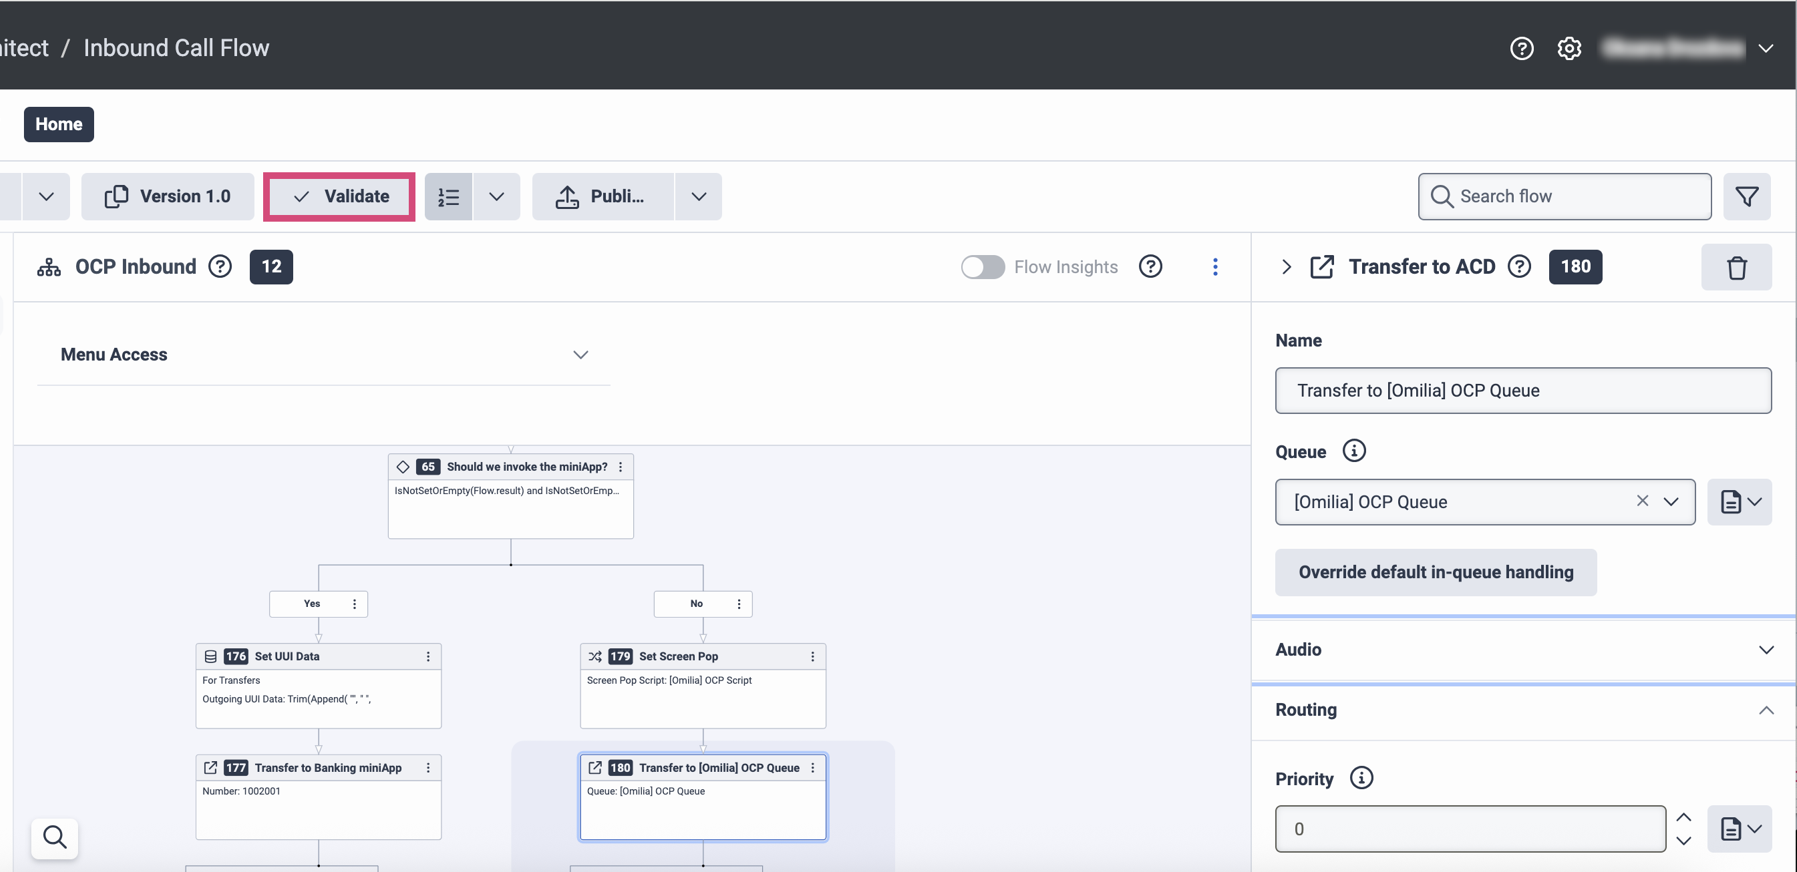The height and width of the screenshot is (872, 1797).
Task: Open the help question mark in header
Action: tap(1521, 48)
